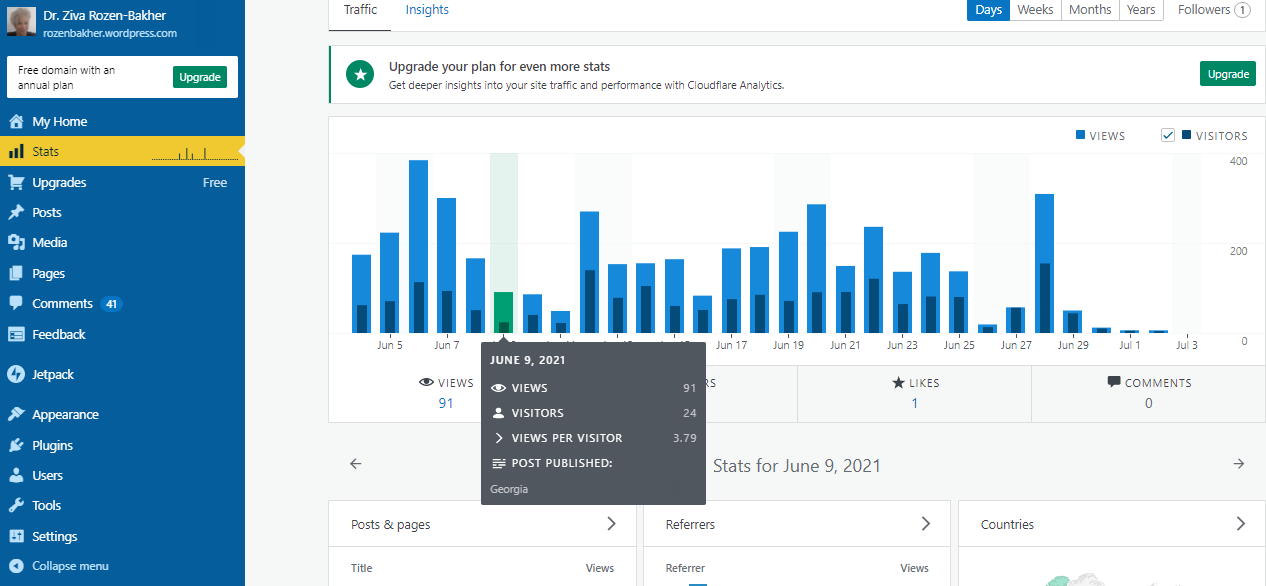Select the Years period button

[x=1141, y=10]
